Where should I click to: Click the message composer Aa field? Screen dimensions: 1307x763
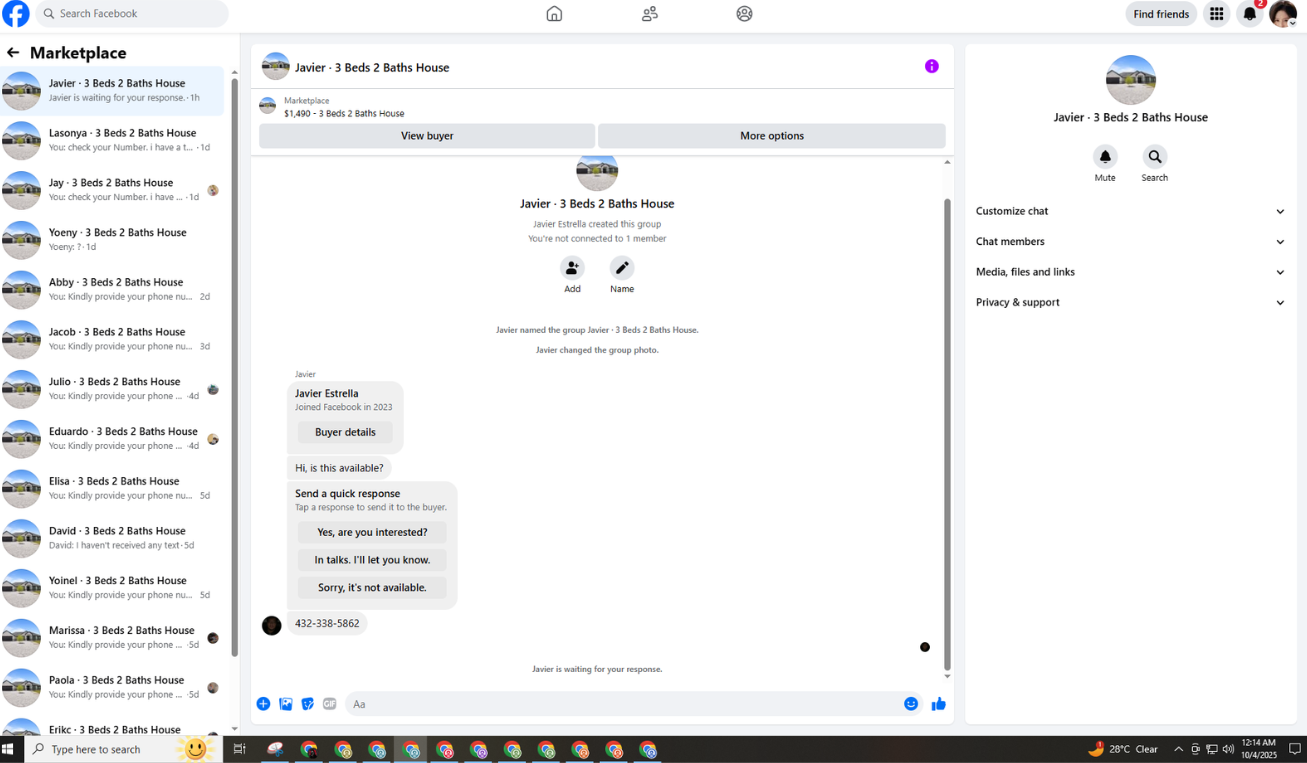click(635, 704)
